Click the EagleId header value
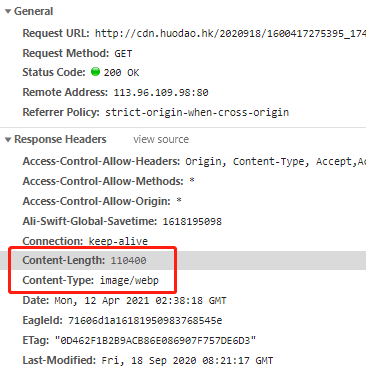Image resolution: width=366 pixels, height=374 pixels. coord(145,320)
